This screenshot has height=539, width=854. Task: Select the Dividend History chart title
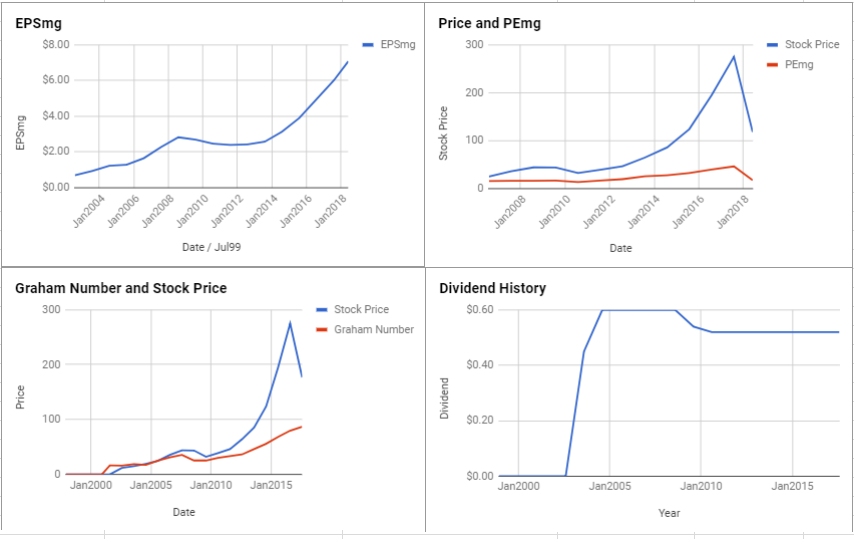[x=492, y=288]
